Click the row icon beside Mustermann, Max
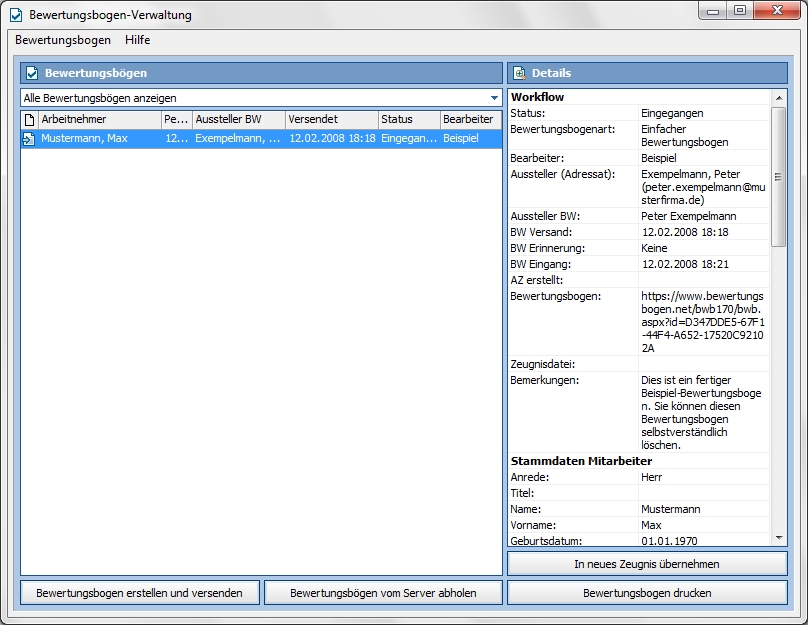 (x=29, y=139)
